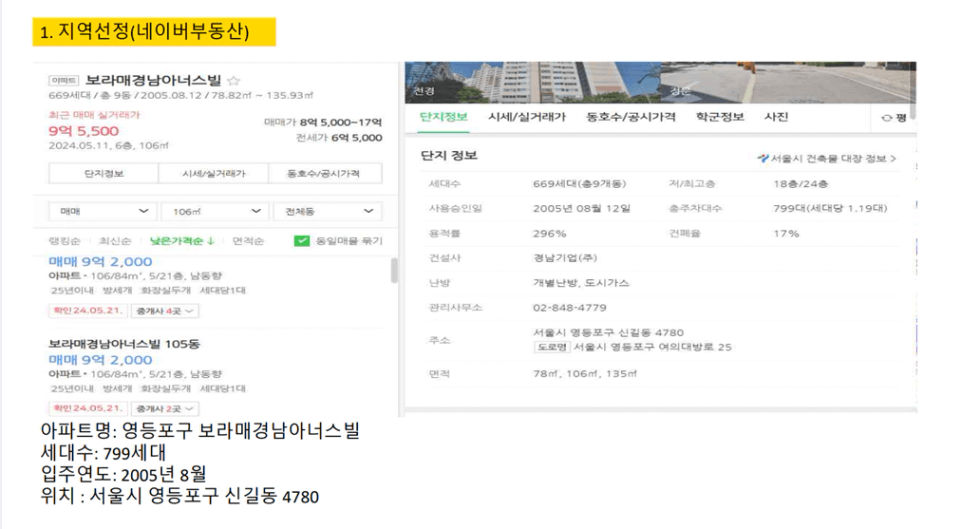Click 경남기업(주) builder value
This screenshot has width=961, height=529.
[564, 258]
